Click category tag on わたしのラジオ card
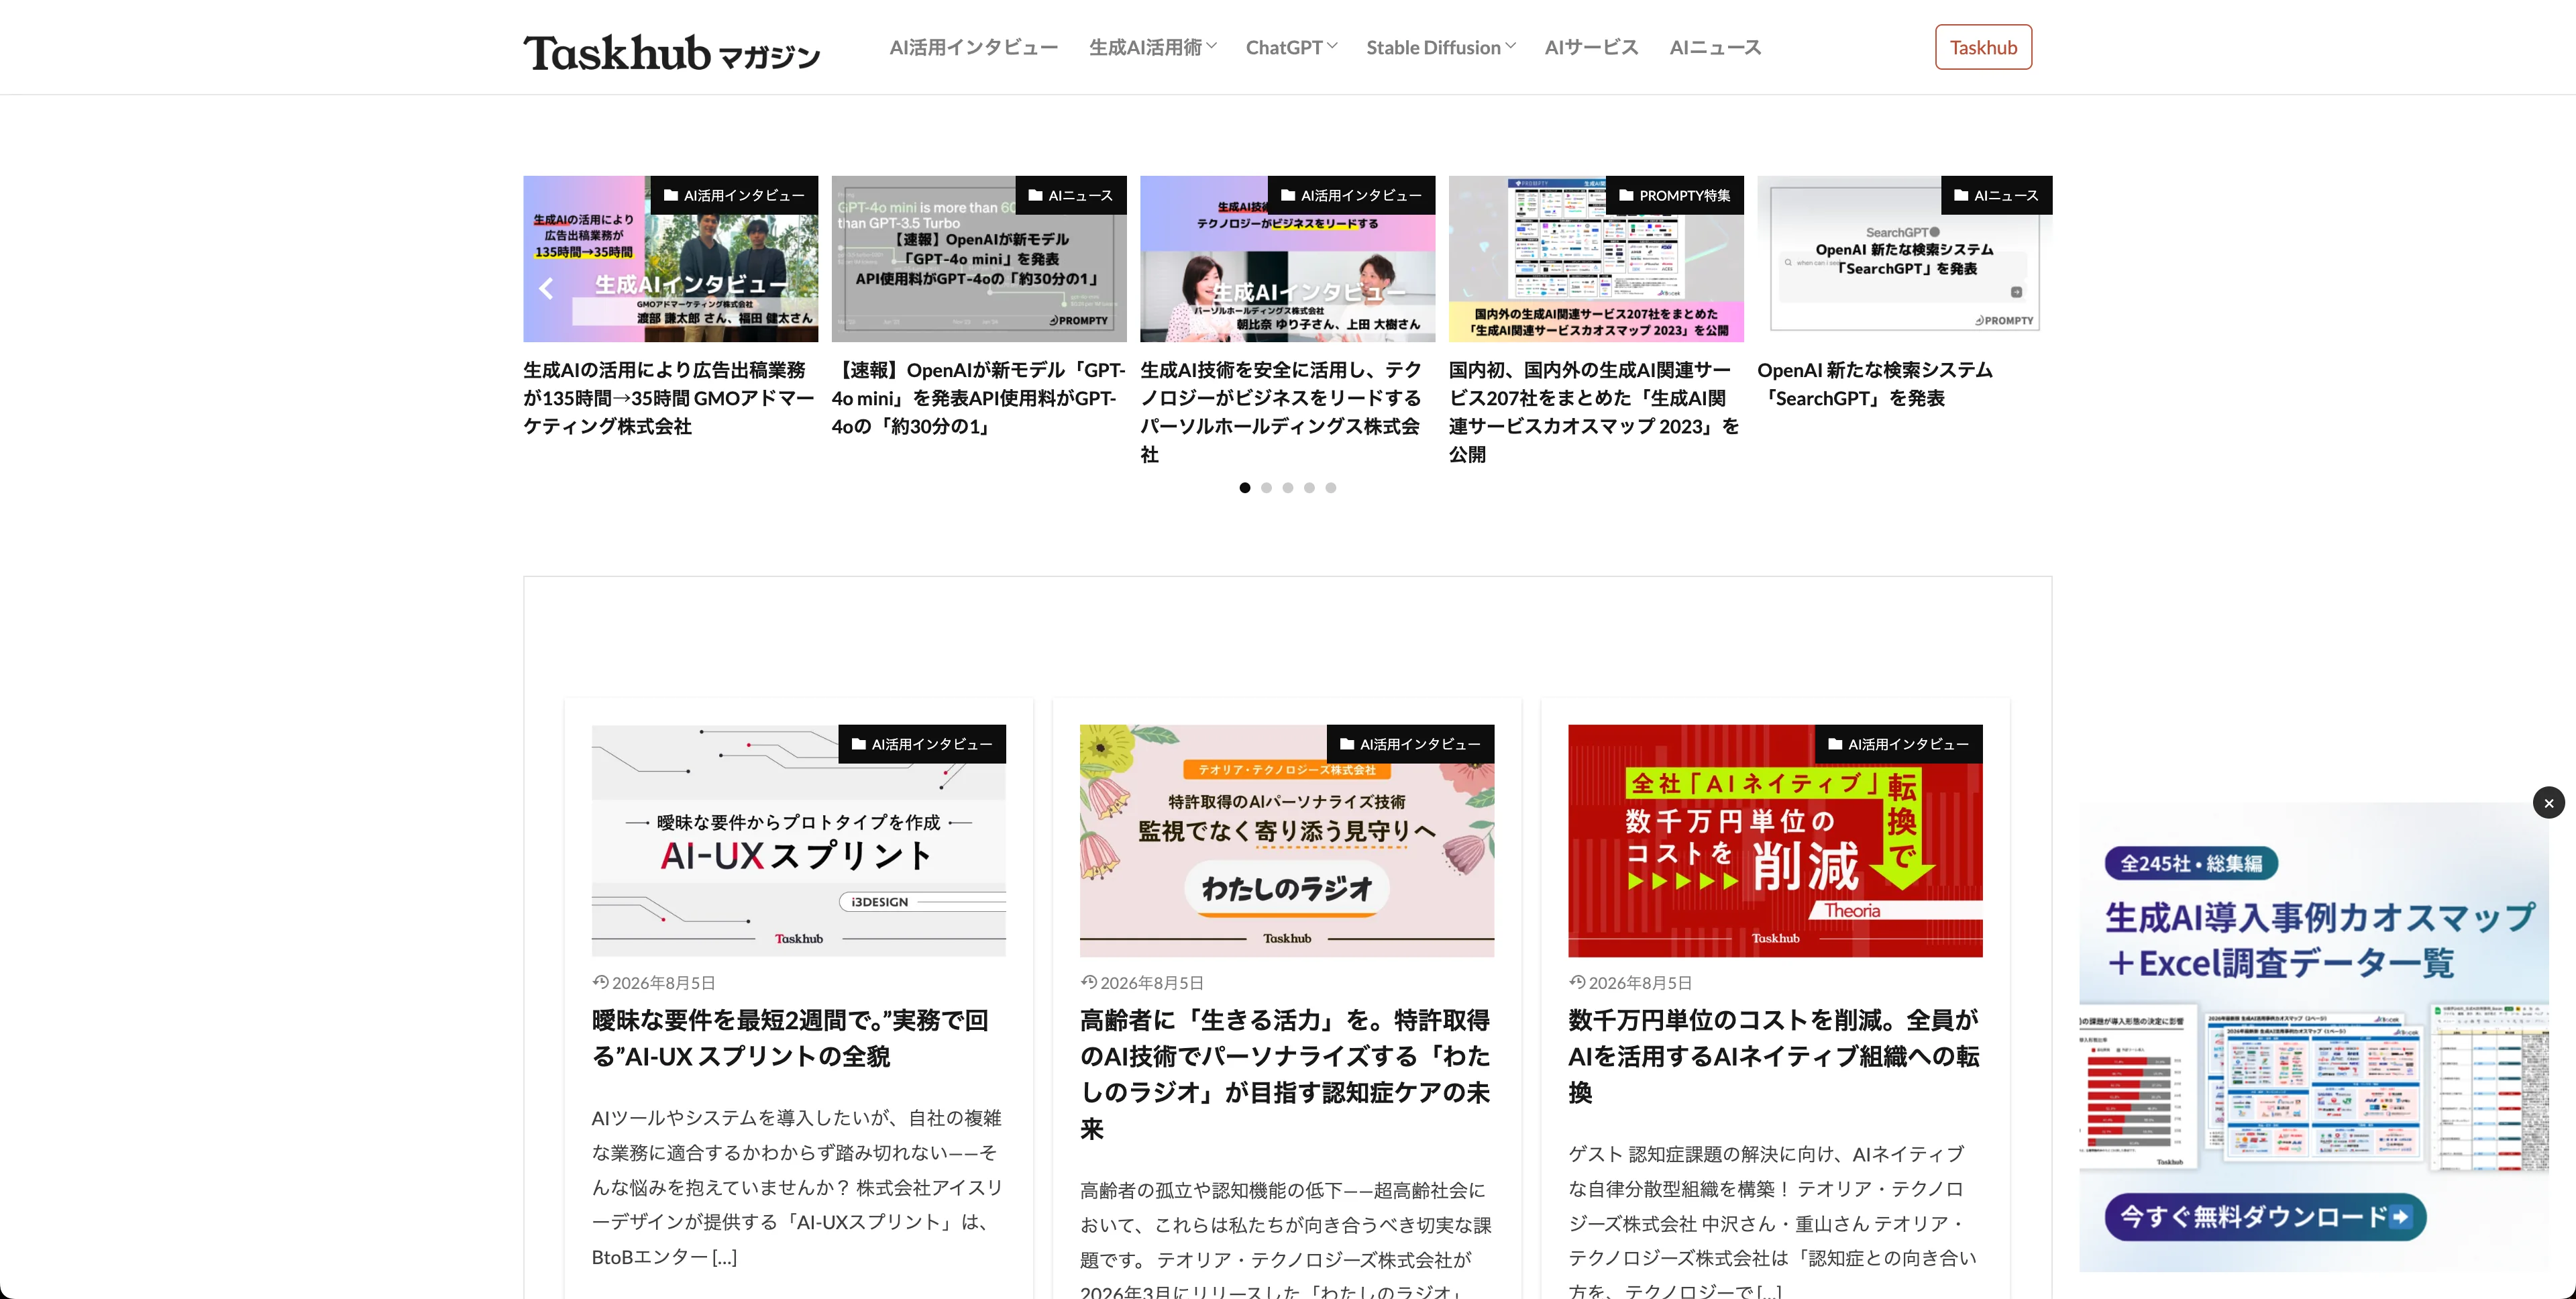 (1410, 744)
